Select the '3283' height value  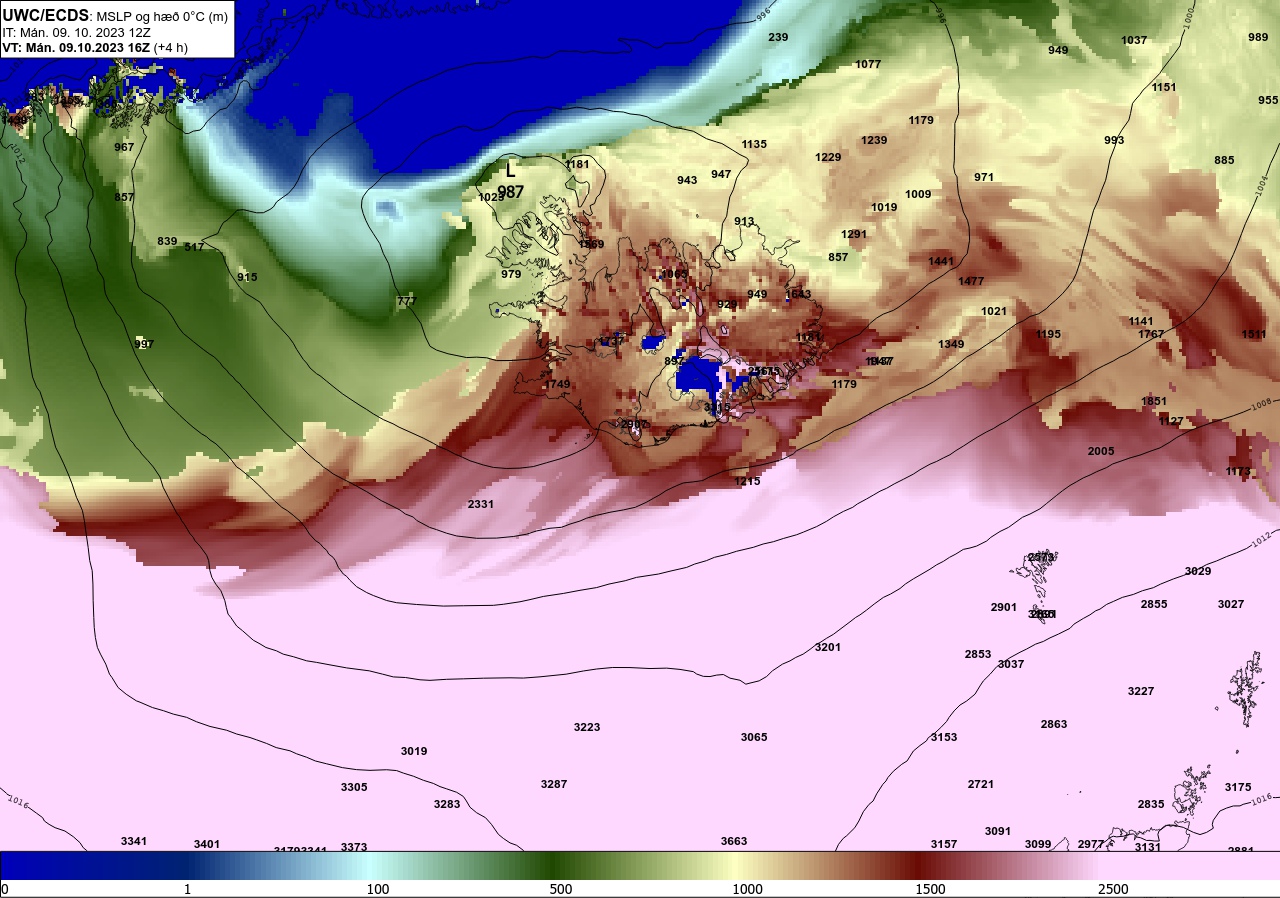pyautogui.click(x=447, y=804)
